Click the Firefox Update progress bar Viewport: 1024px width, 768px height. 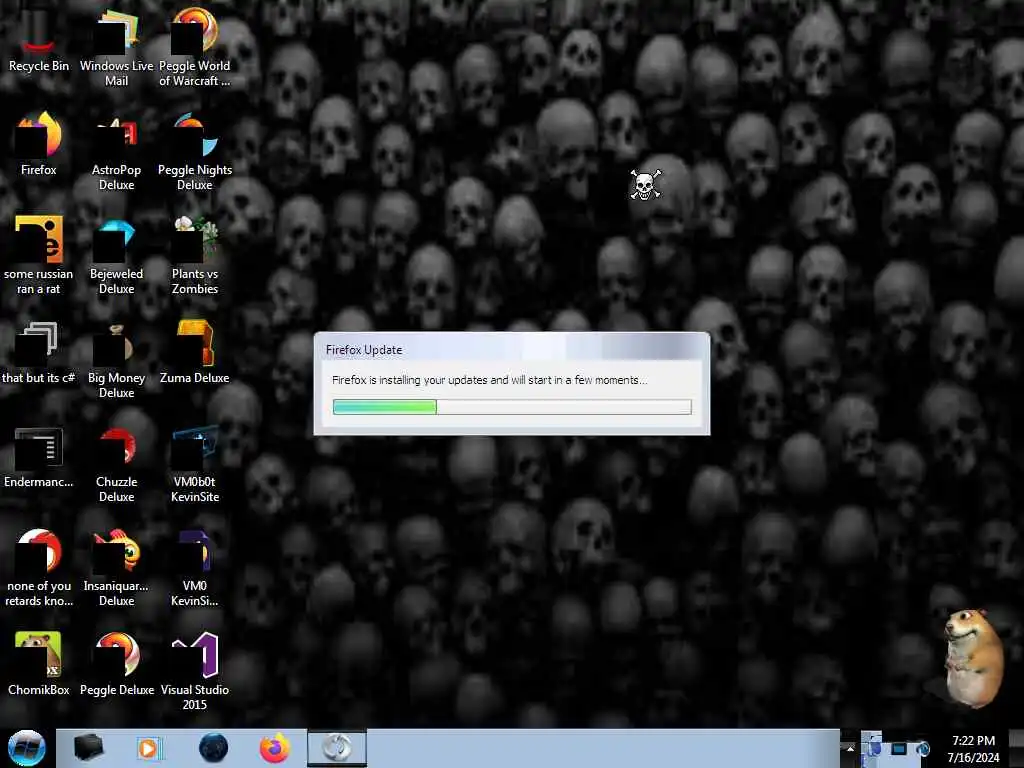[x=512, y=407]
